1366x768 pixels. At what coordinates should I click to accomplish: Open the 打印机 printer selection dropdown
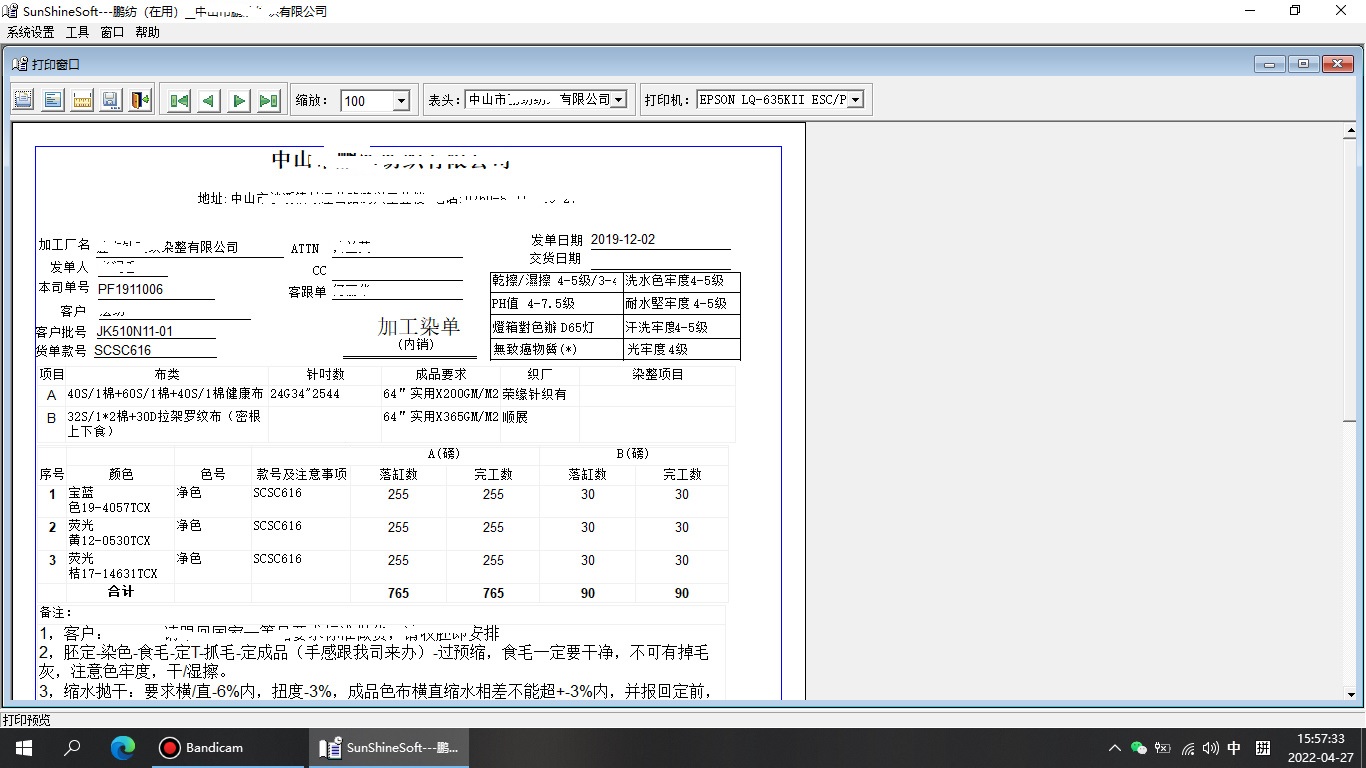coord(856,100)
